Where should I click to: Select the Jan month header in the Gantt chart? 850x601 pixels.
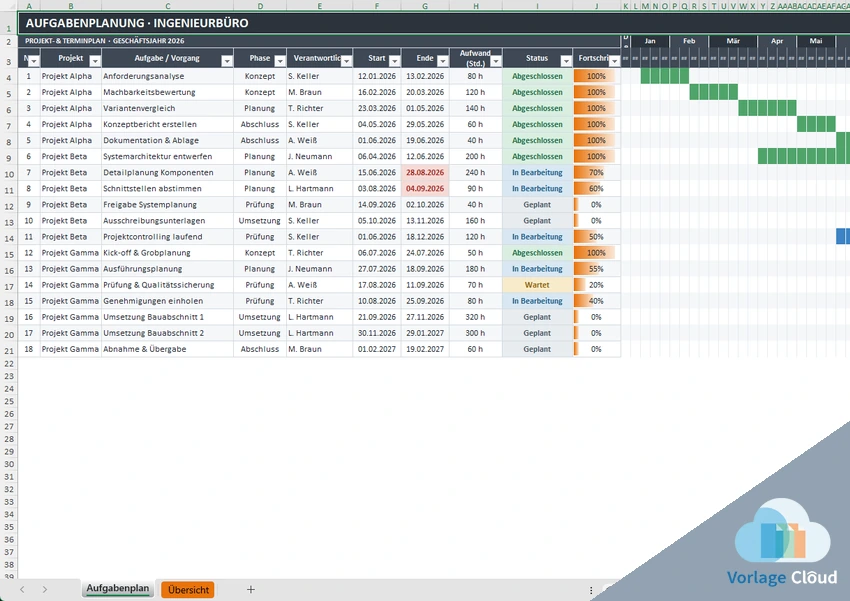(650, 41)
